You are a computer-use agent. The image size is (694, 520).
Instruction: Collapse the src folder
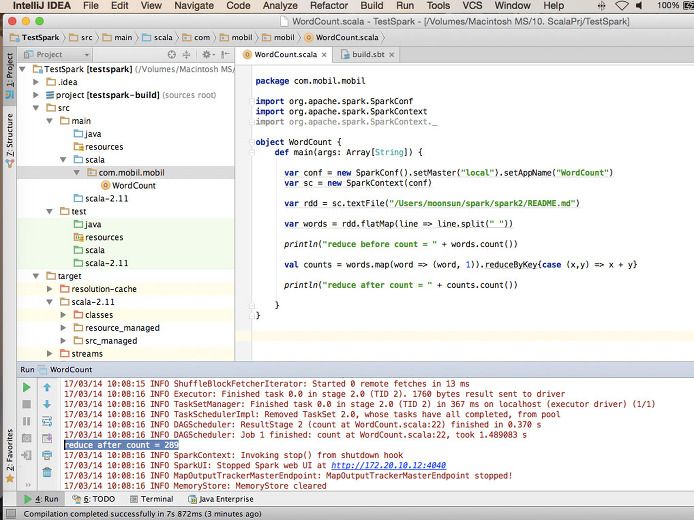point(36,108)
